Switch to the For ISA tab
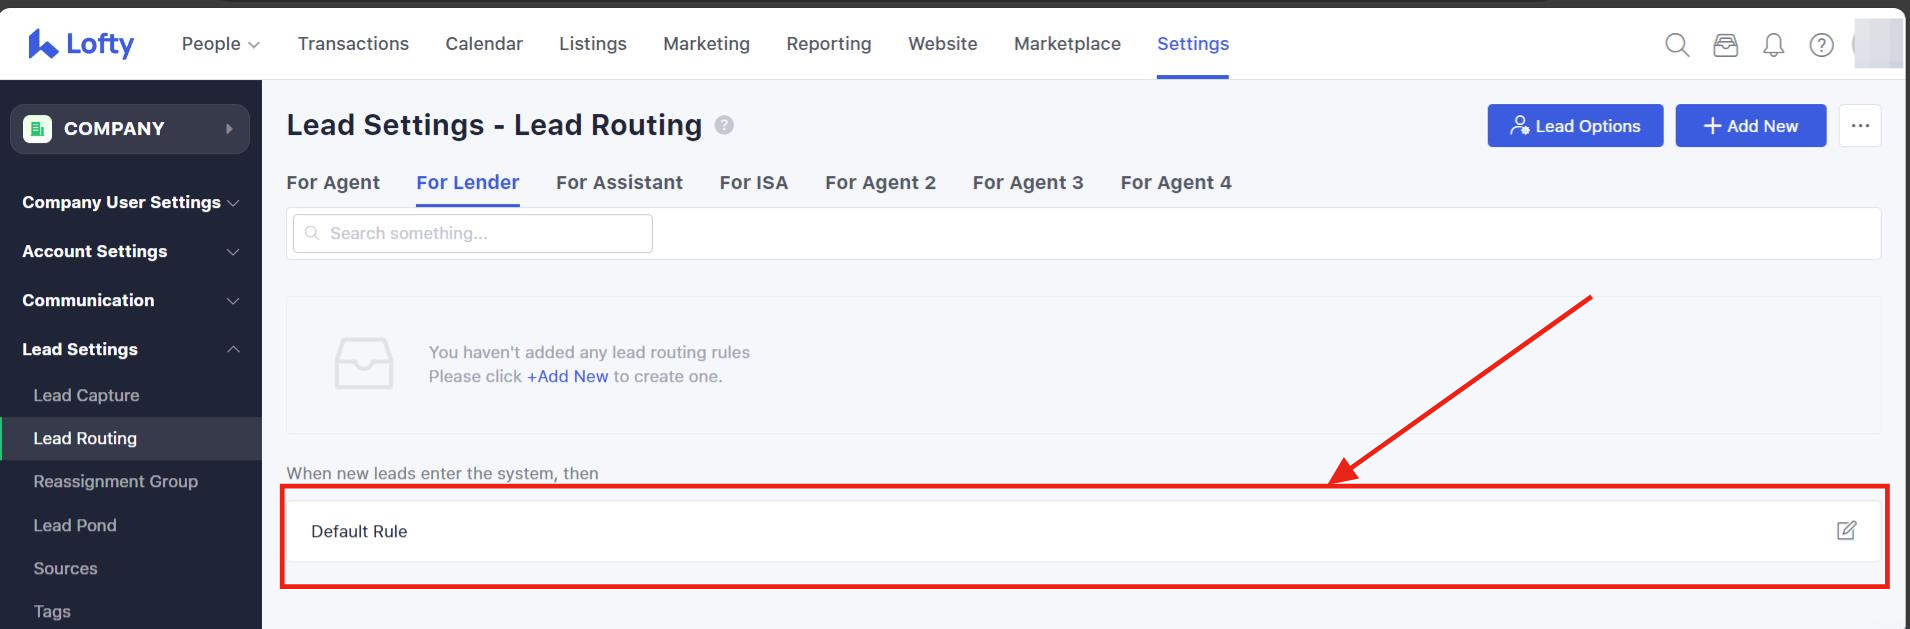Screen dimensions: 1910x629 tap(753, 183)
